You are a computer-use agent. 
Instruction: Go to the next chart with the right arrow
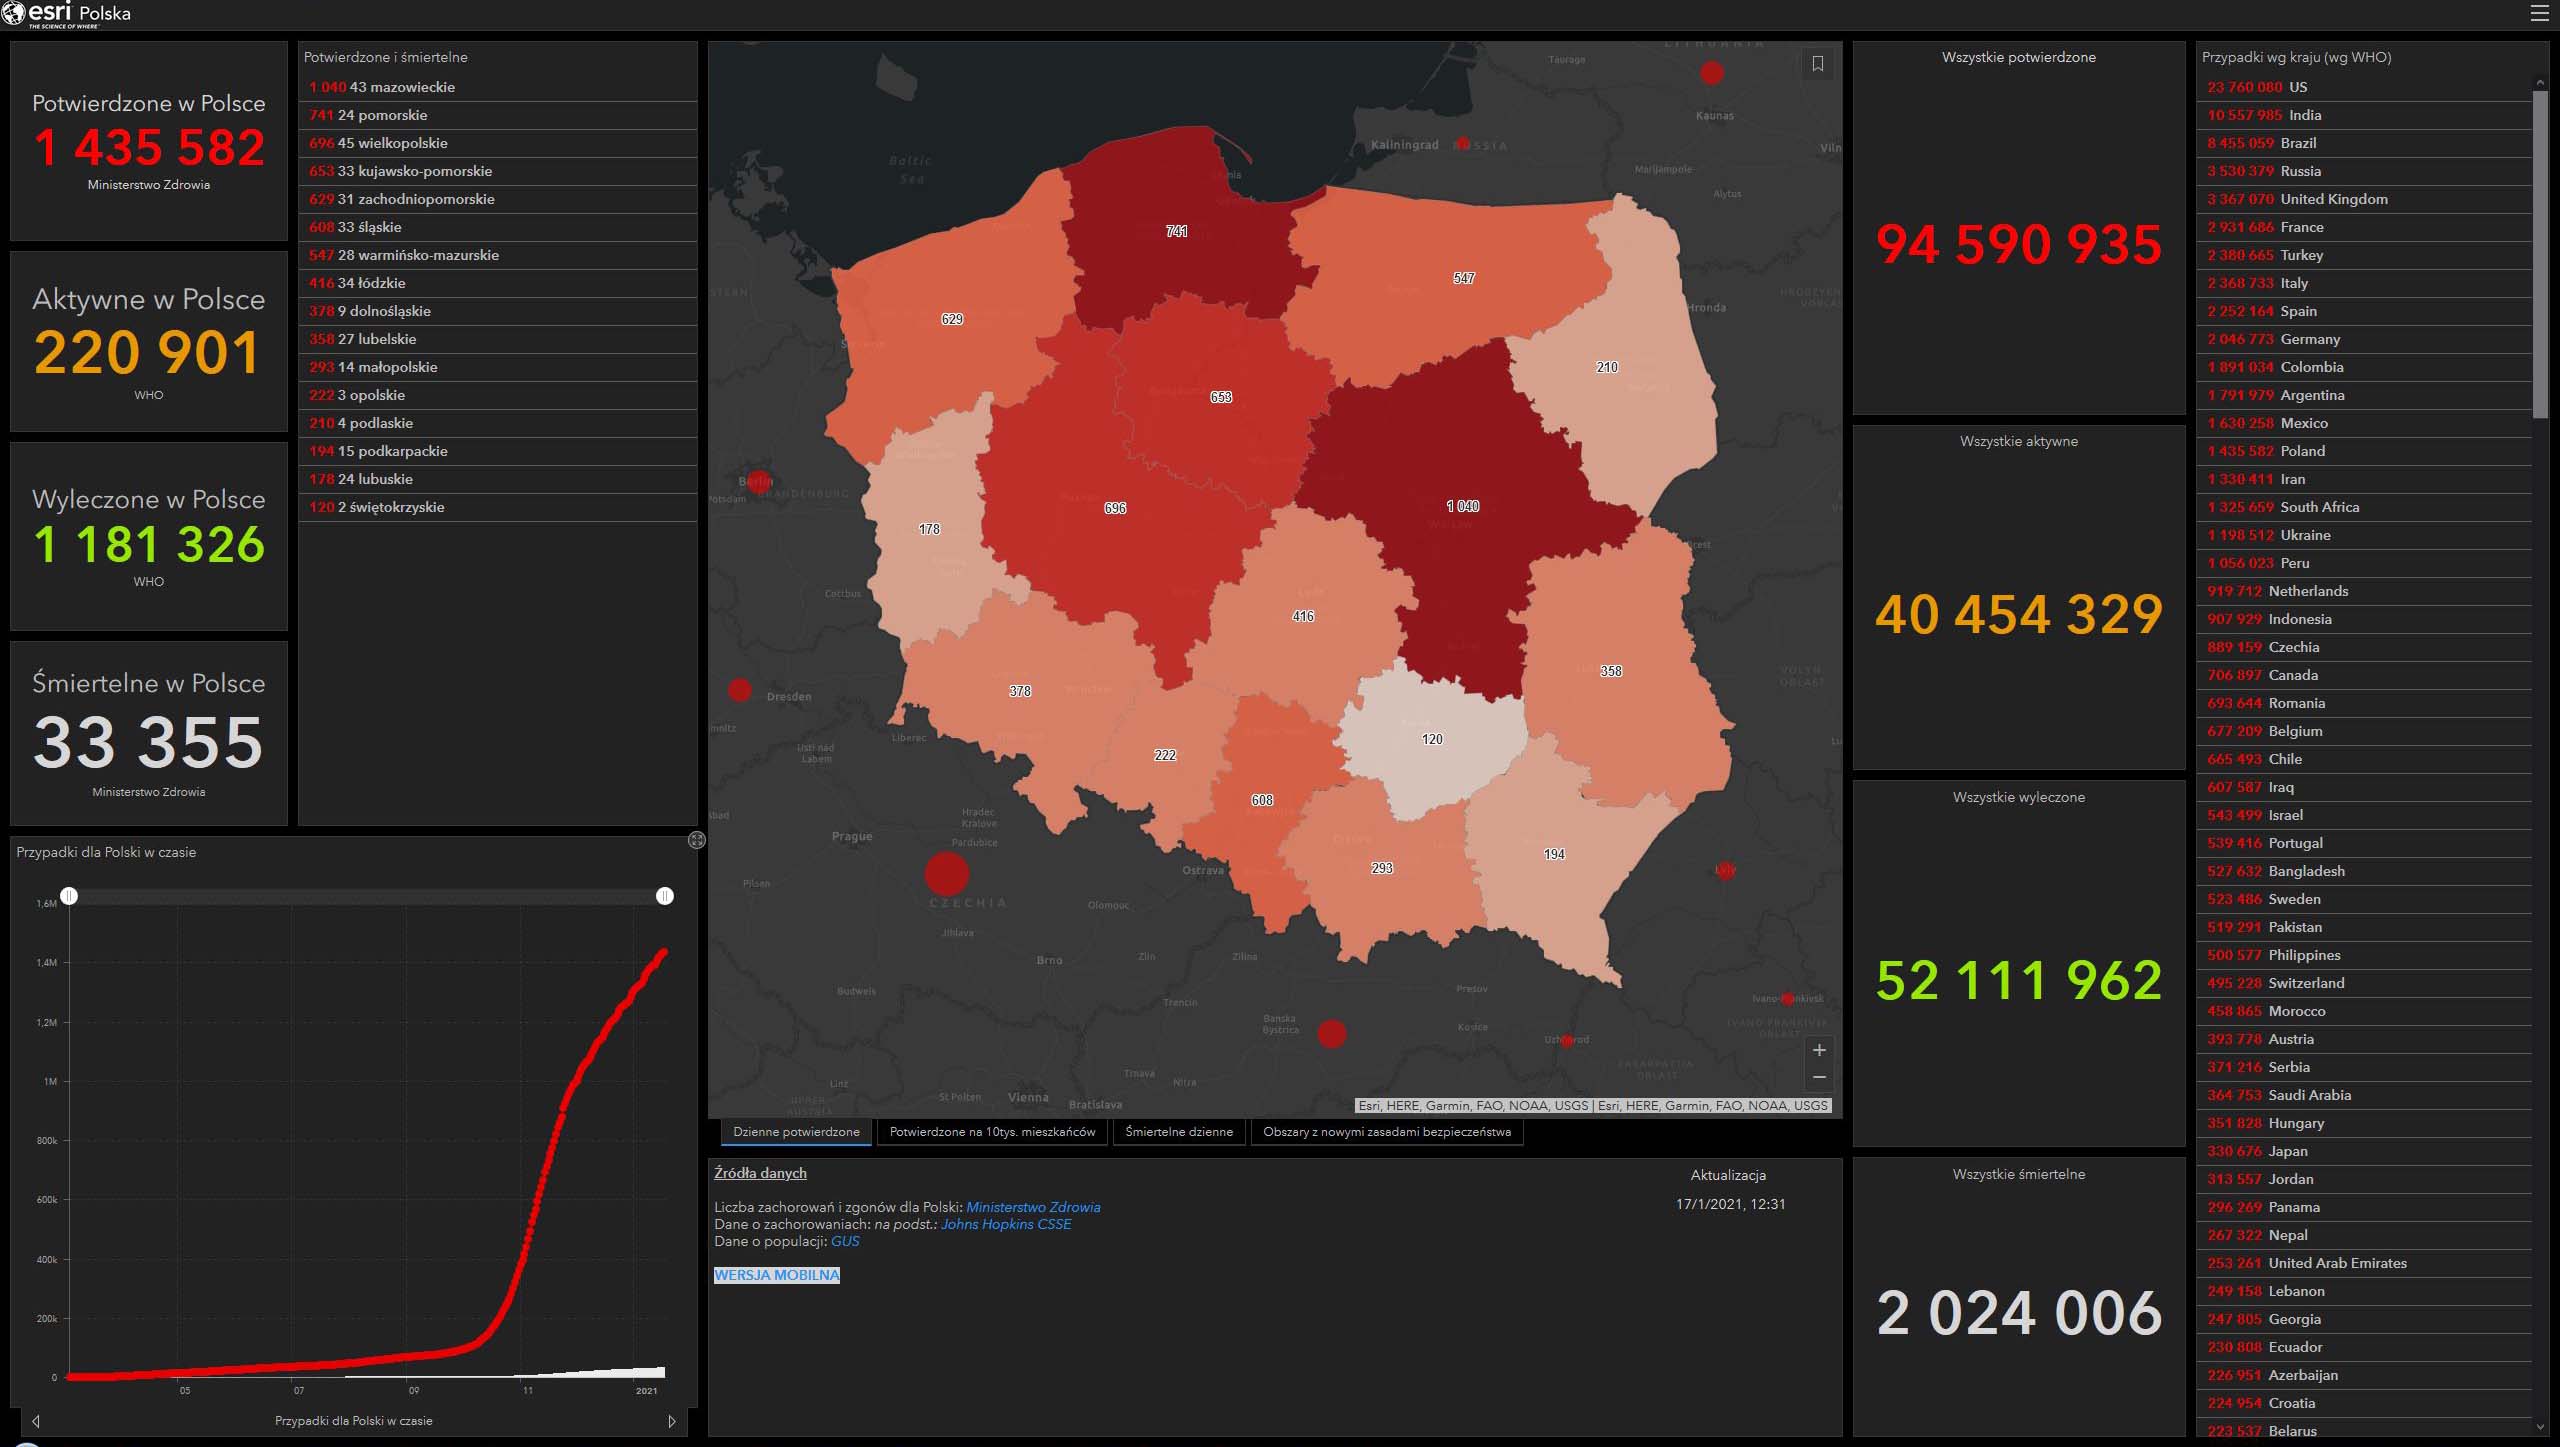coord(672,1421)
